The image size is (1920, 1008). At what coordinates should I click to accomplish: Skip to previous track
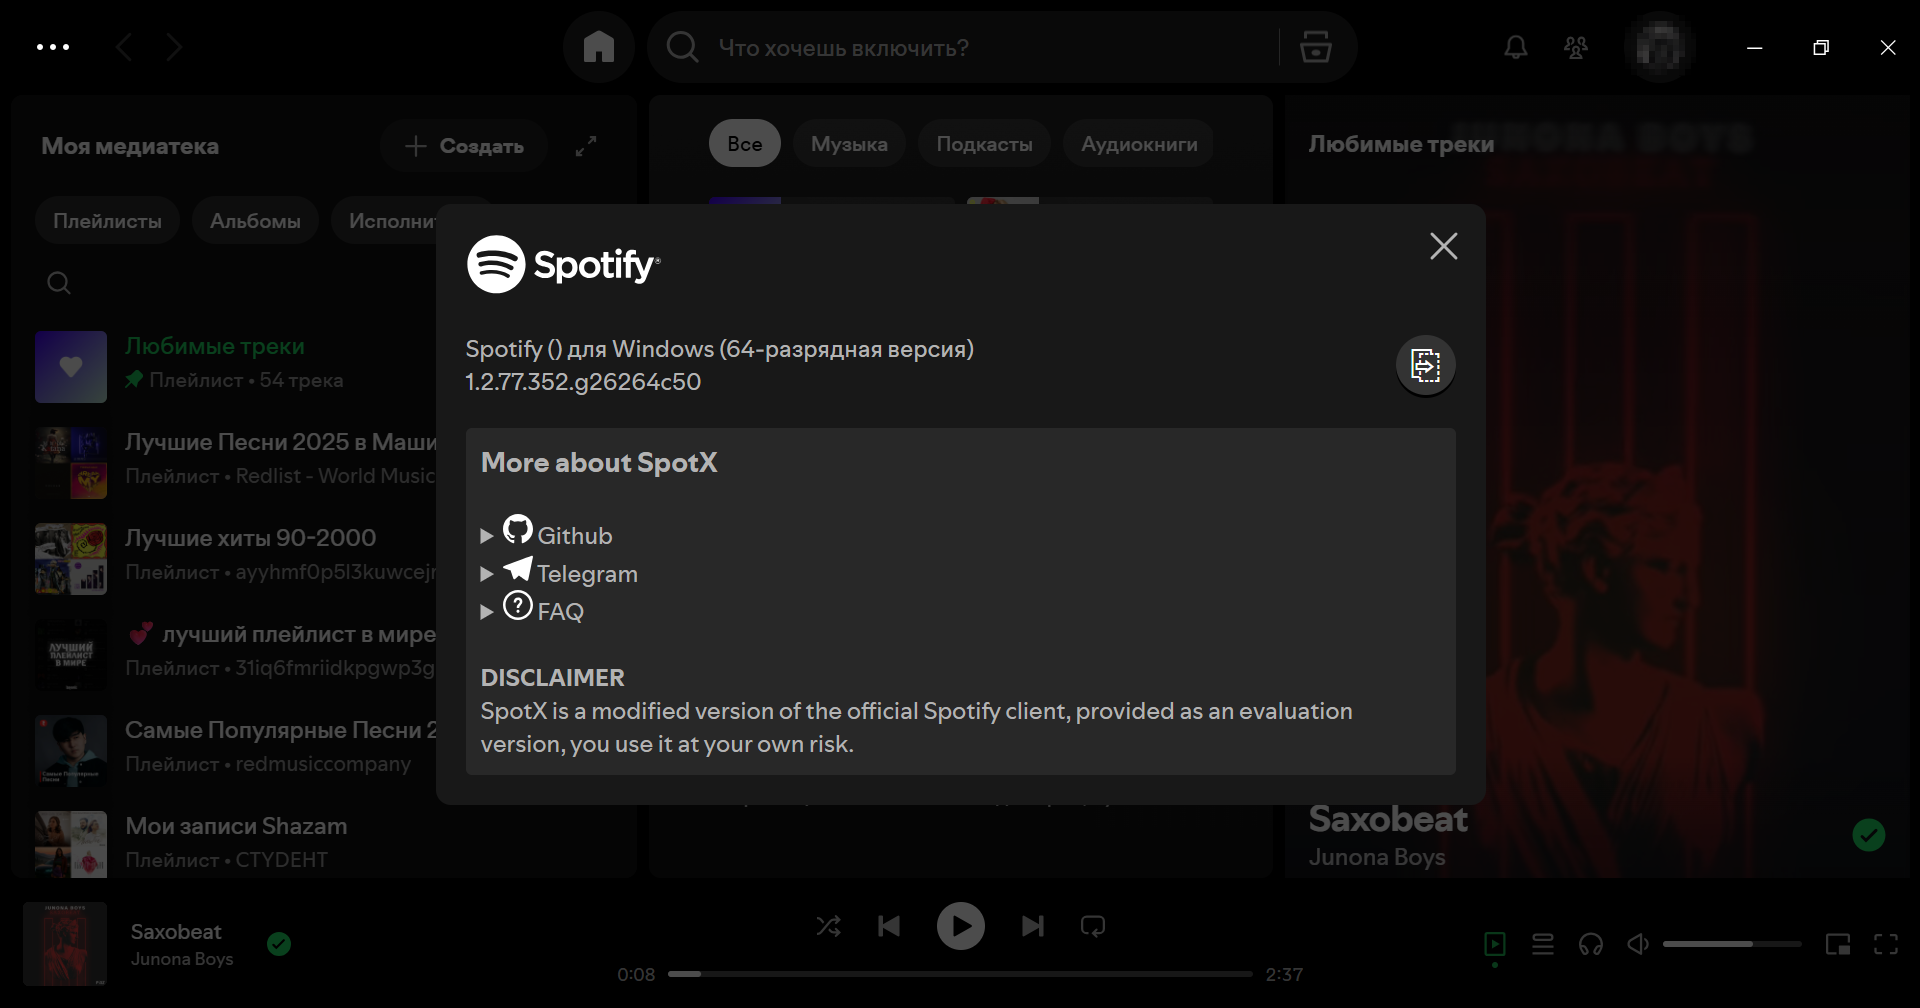[x=889, y=926]
